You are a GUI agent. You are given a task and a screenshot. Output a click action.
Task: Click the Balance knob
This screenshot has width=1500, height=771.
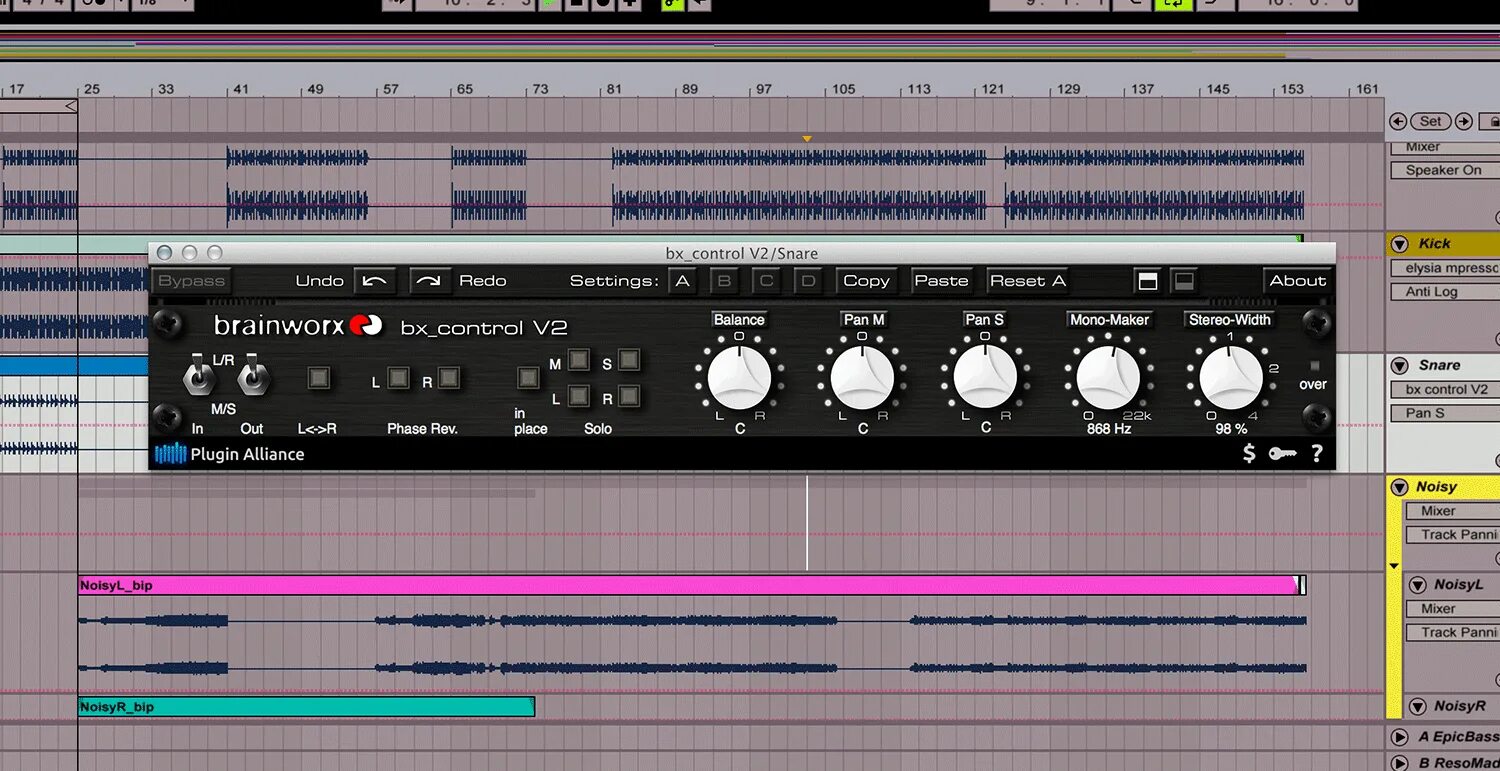tap(739, 377)
